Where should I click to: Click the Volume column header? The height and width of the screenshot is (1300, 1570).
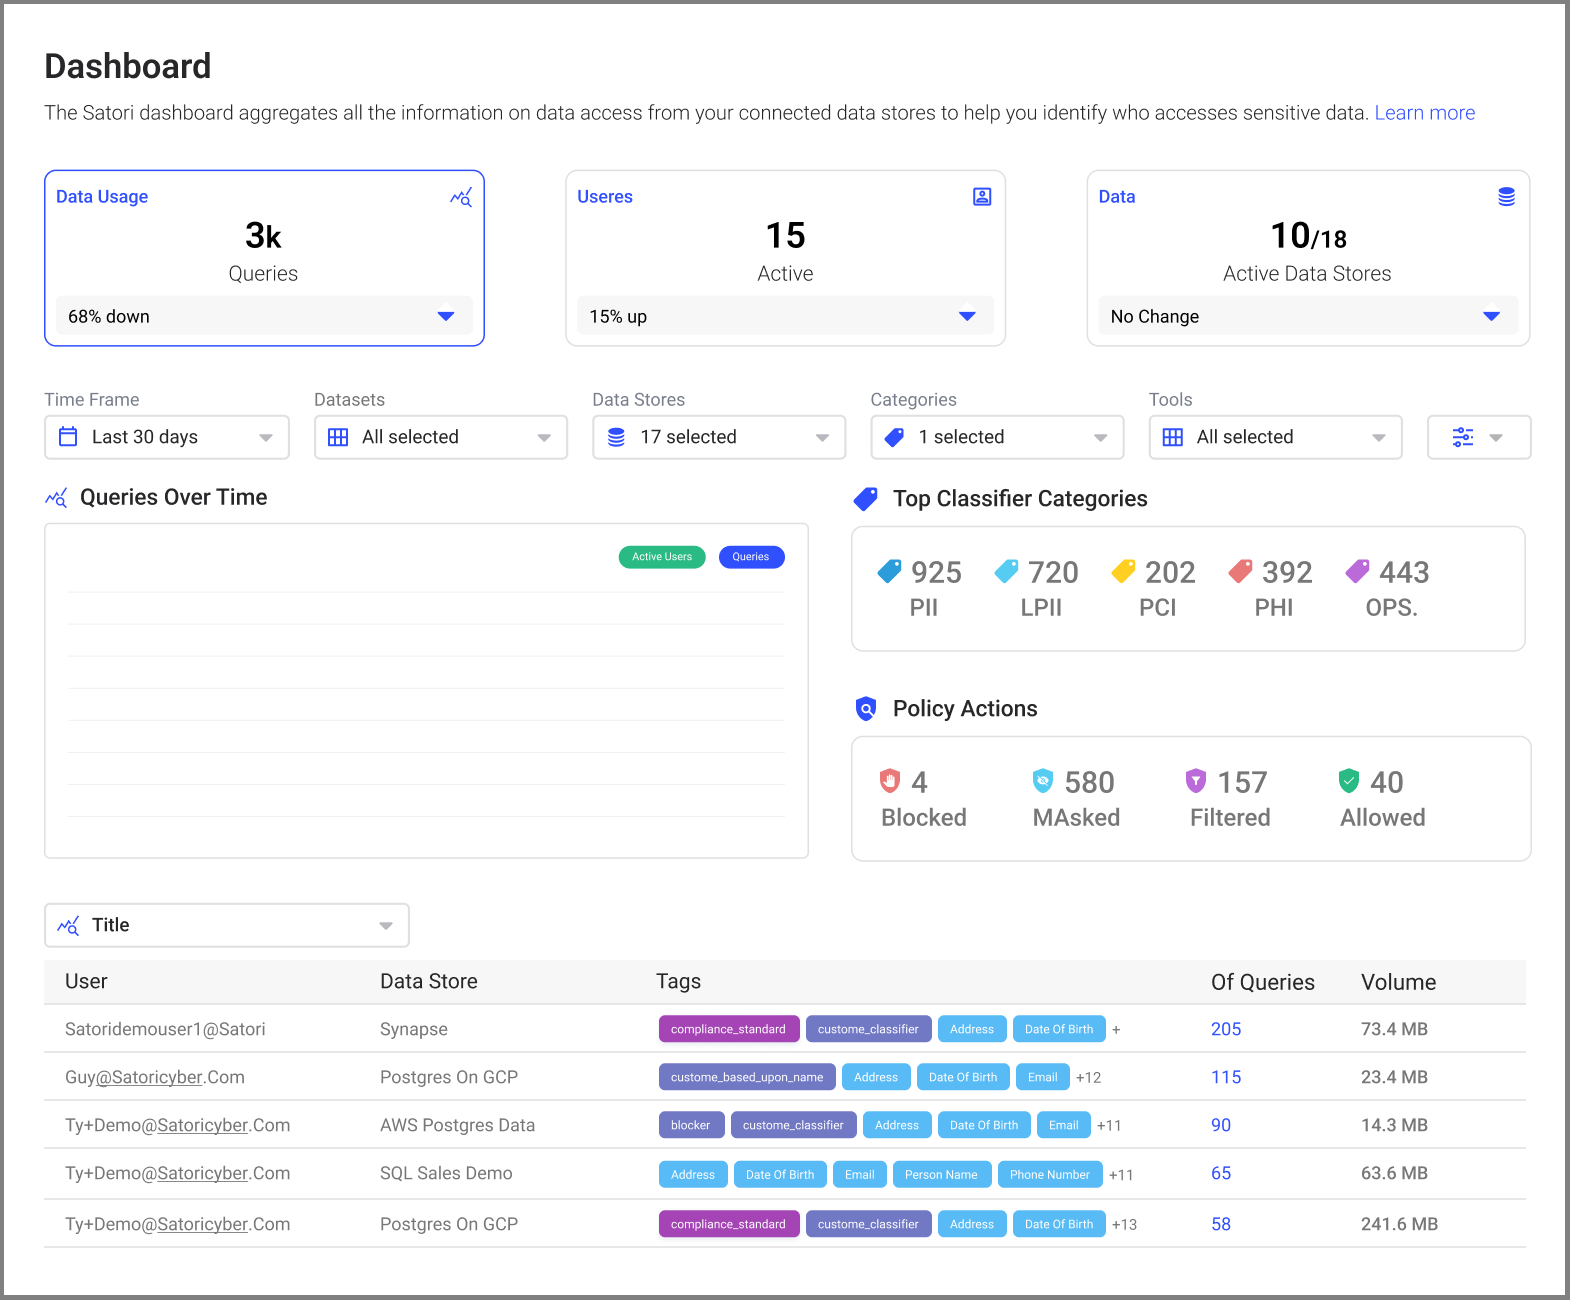1398,982
